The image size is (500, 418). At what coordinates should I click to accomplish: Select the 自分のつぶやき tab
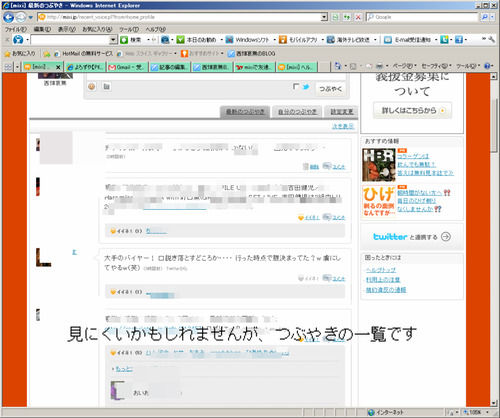[297, 112]
